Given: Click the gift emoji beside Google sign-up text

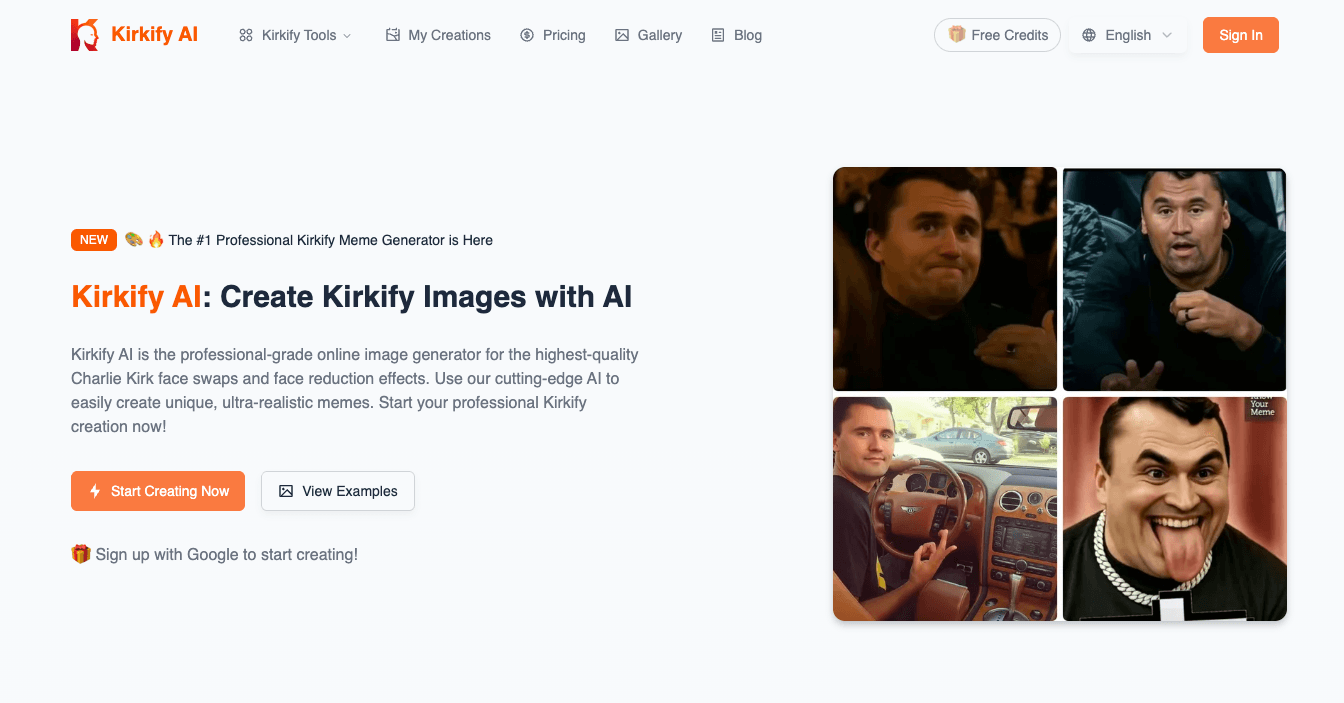Looking at the screenshot, I should pos(81,554).
